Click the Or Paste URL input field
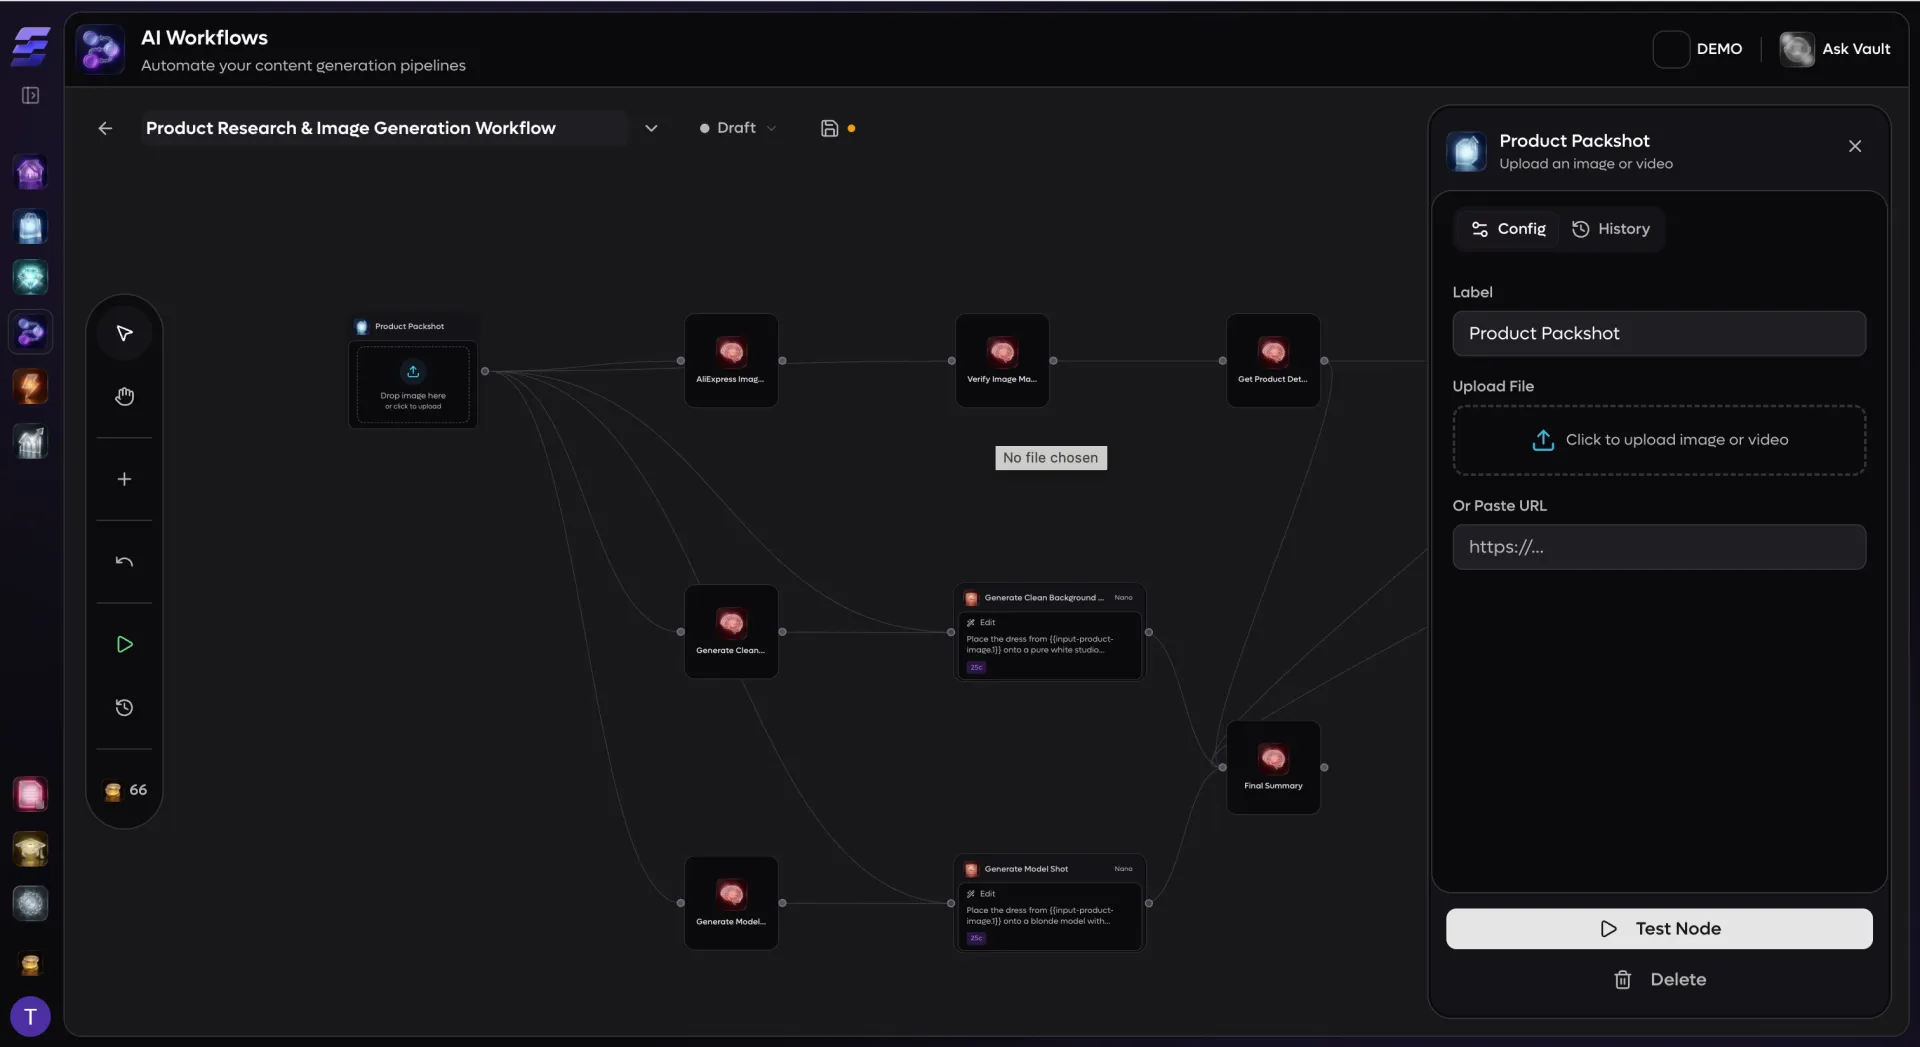The image size is (1920, 1047). 1659,547
